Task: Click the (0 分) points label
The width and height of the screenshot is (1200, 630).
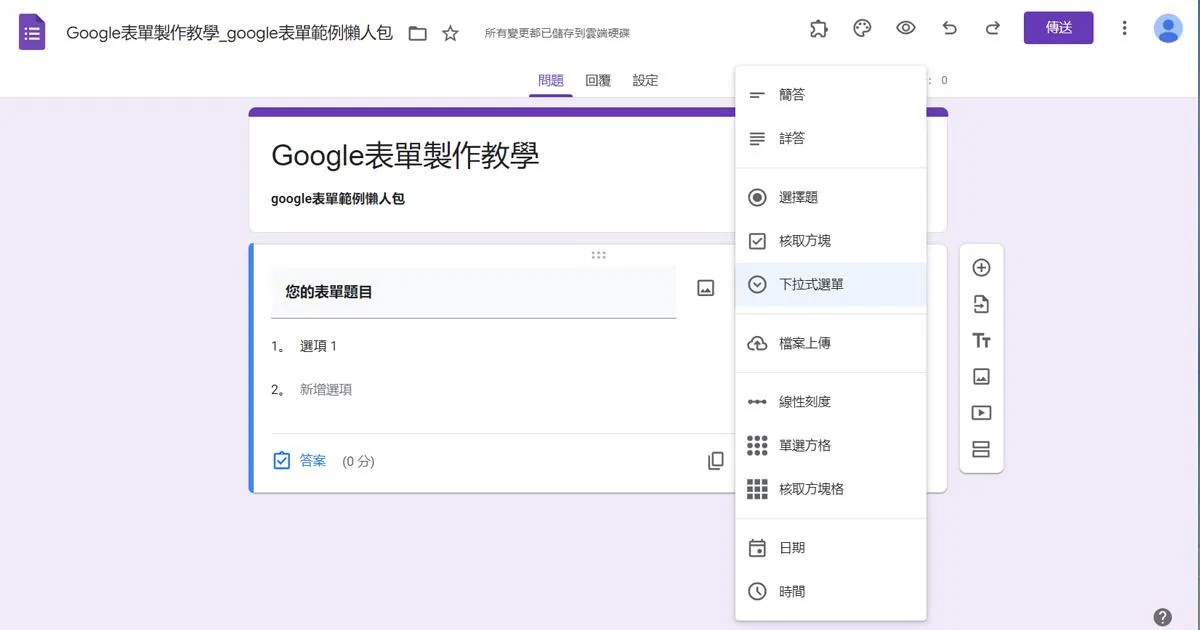Action: pyautogui.click(x=358, y=462)
